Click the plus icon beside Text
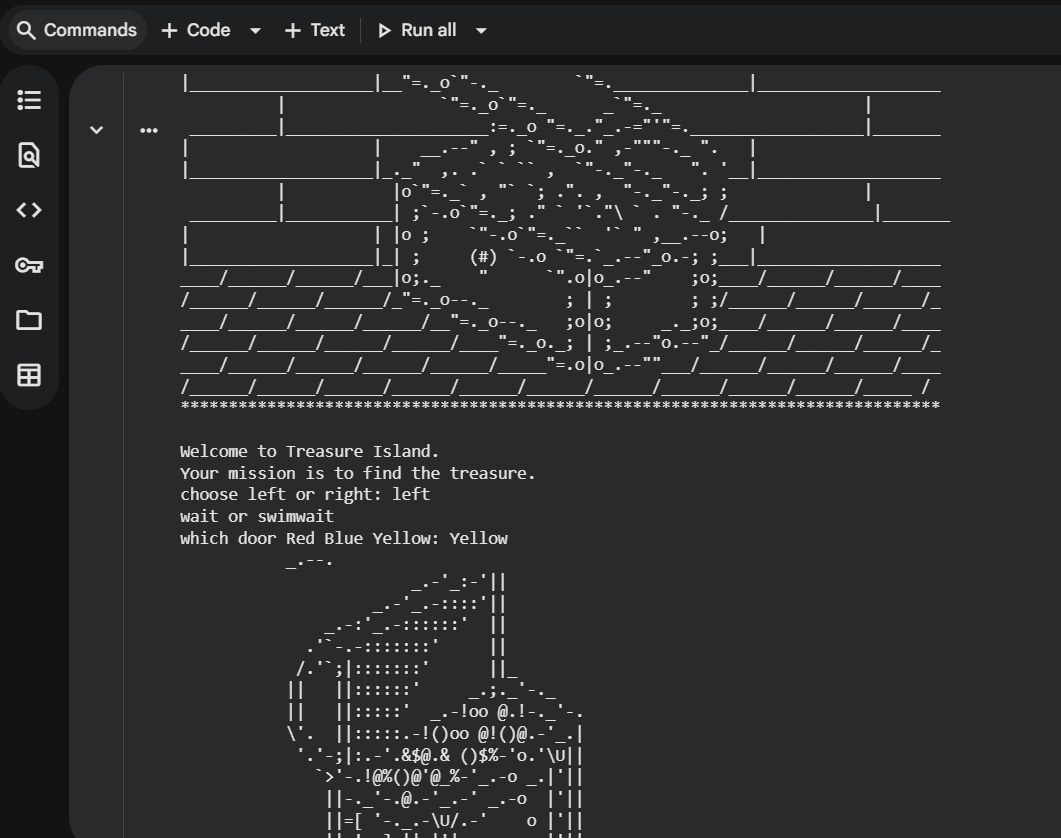1061x838 pixels. click(292, 30)
